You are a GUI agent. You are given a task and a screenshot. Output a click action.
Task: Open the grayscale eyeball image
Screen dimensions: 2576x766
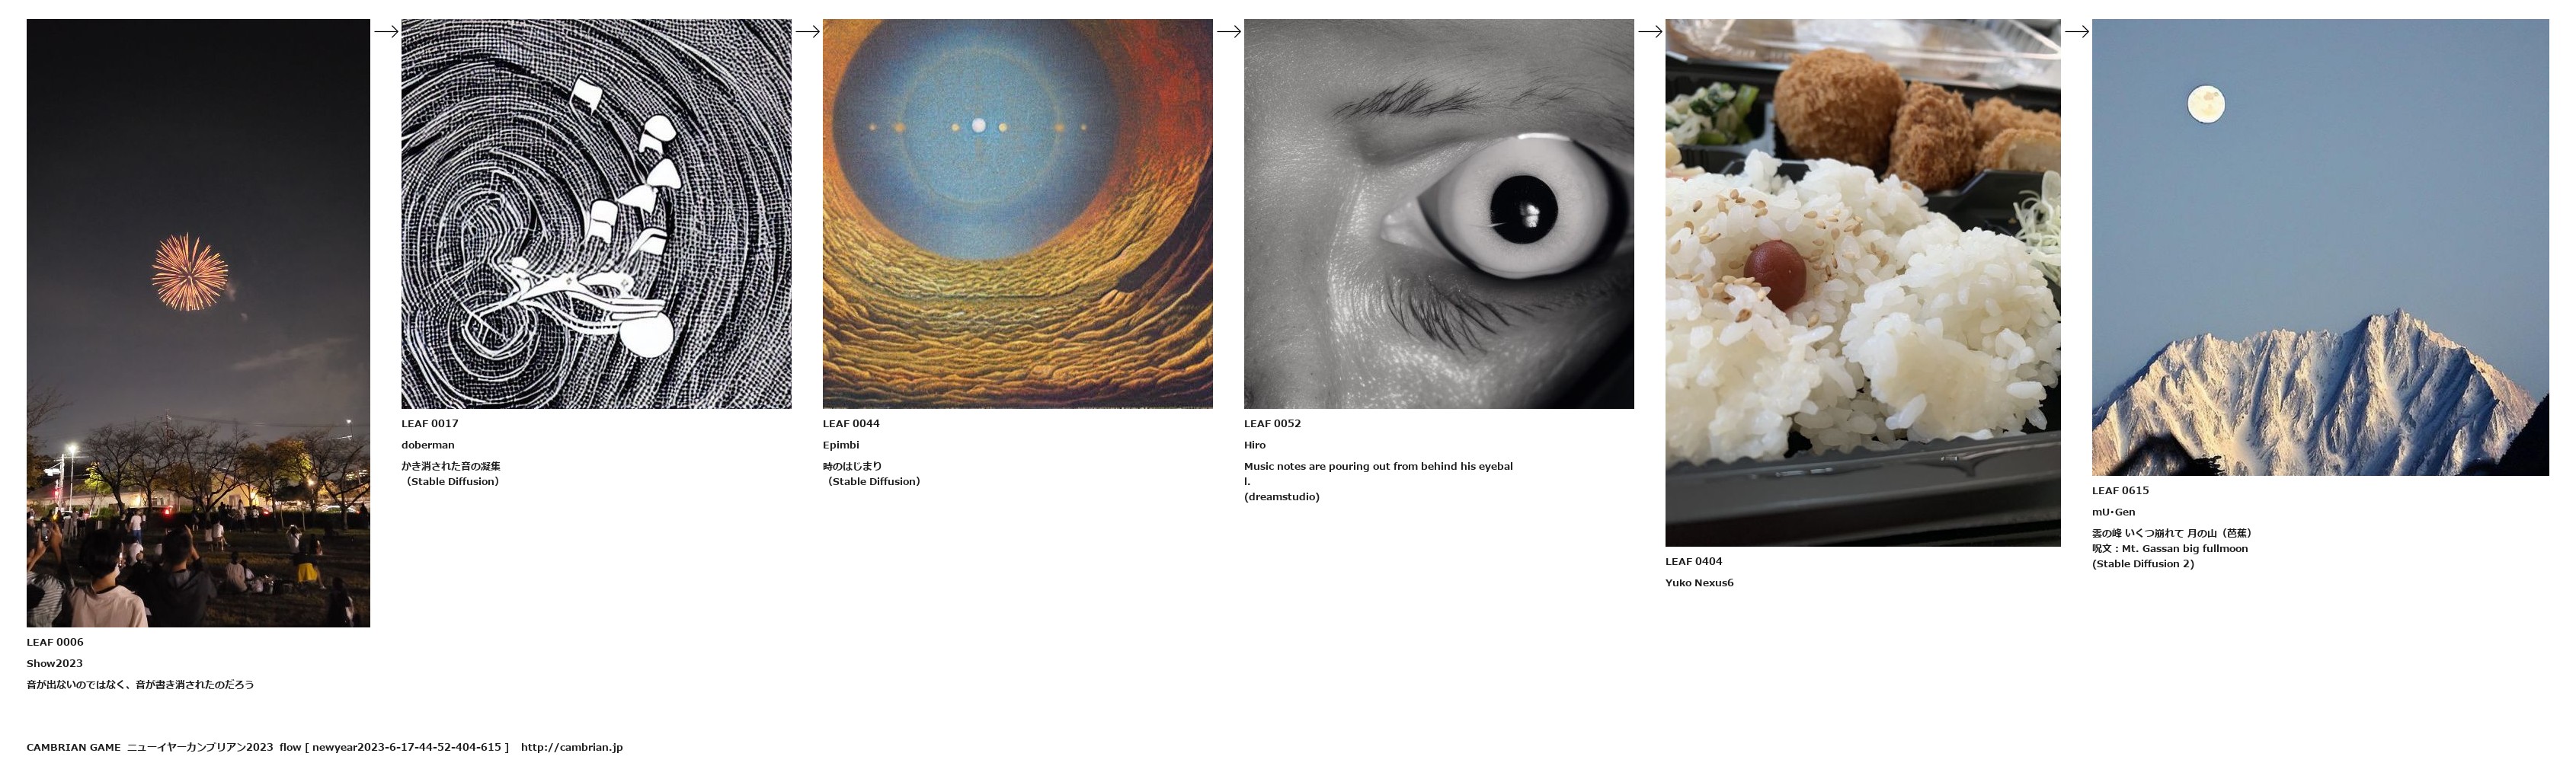pos(1439,214)
